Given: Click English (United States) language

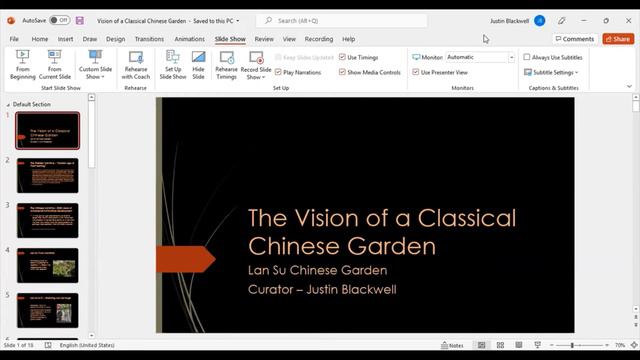Looking at the screenshot, I should tap(87, 345).
